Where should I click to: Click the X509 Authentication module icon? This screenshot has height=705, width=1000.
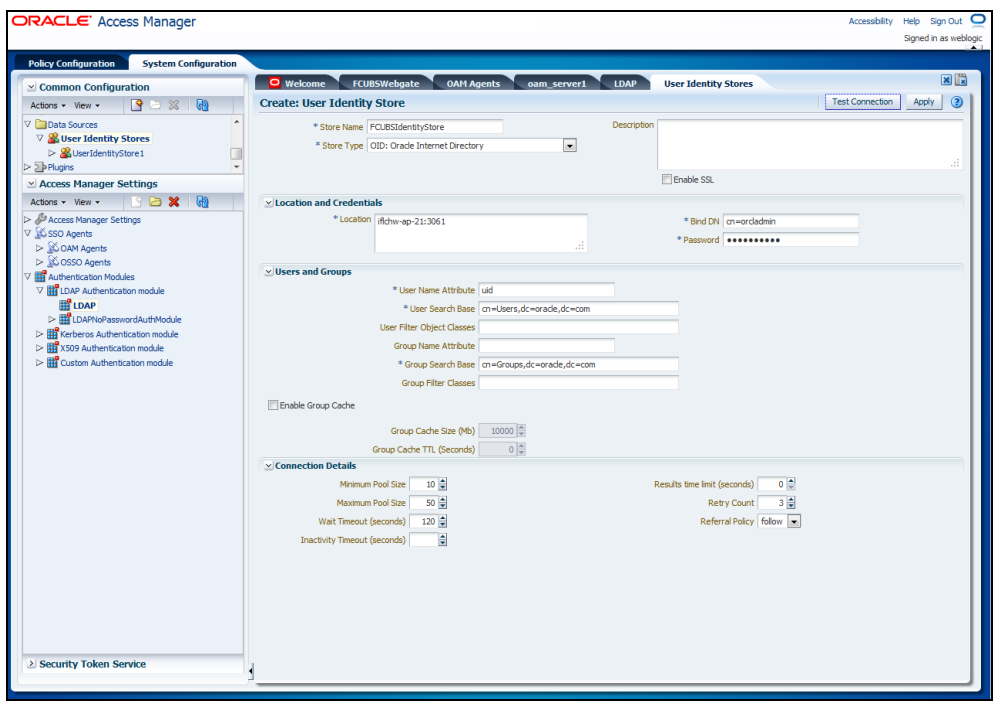click(x=53, y=348)
